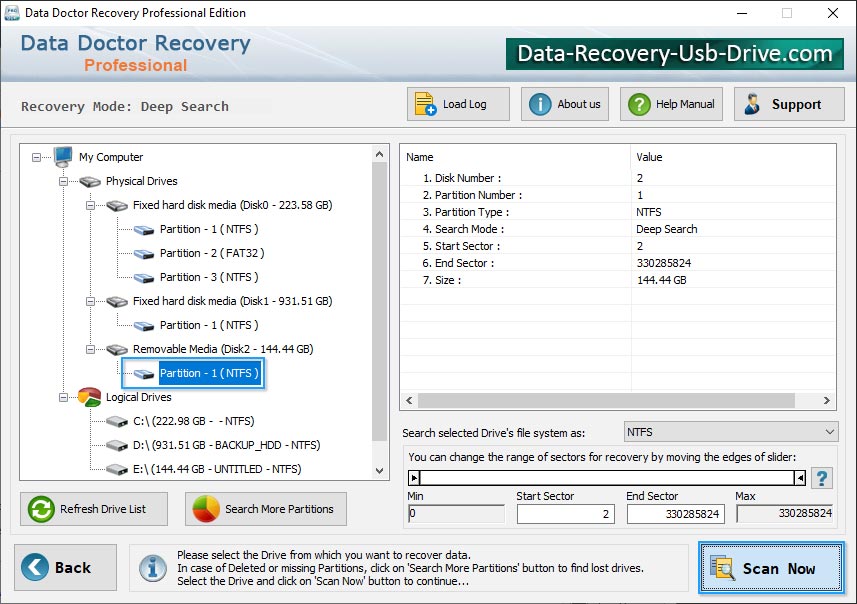857x604 pixels.
Task: Click the Name column header
Action: (515, 157)
